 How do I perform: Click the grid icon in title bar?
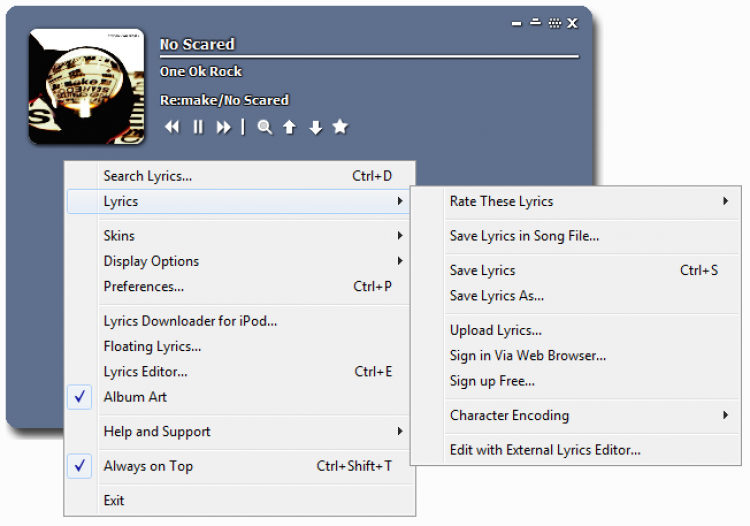(555, 23)
